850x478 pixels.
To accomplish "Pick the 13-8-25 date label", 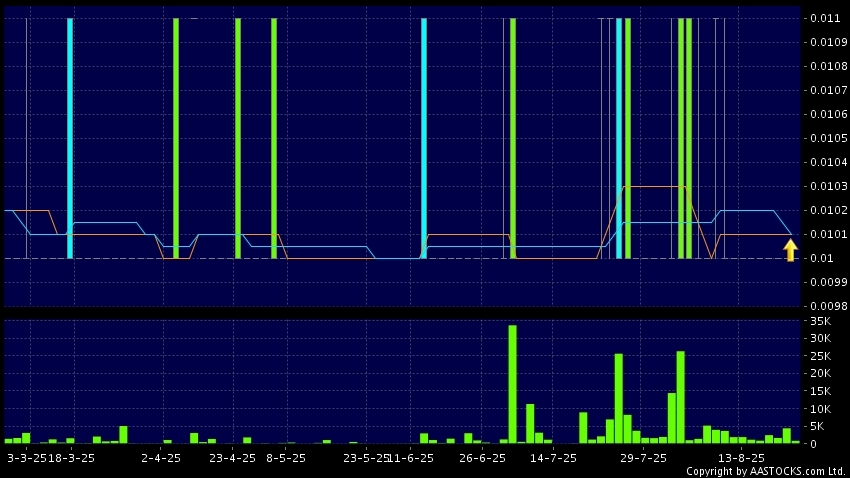I will tap(742, 458).
